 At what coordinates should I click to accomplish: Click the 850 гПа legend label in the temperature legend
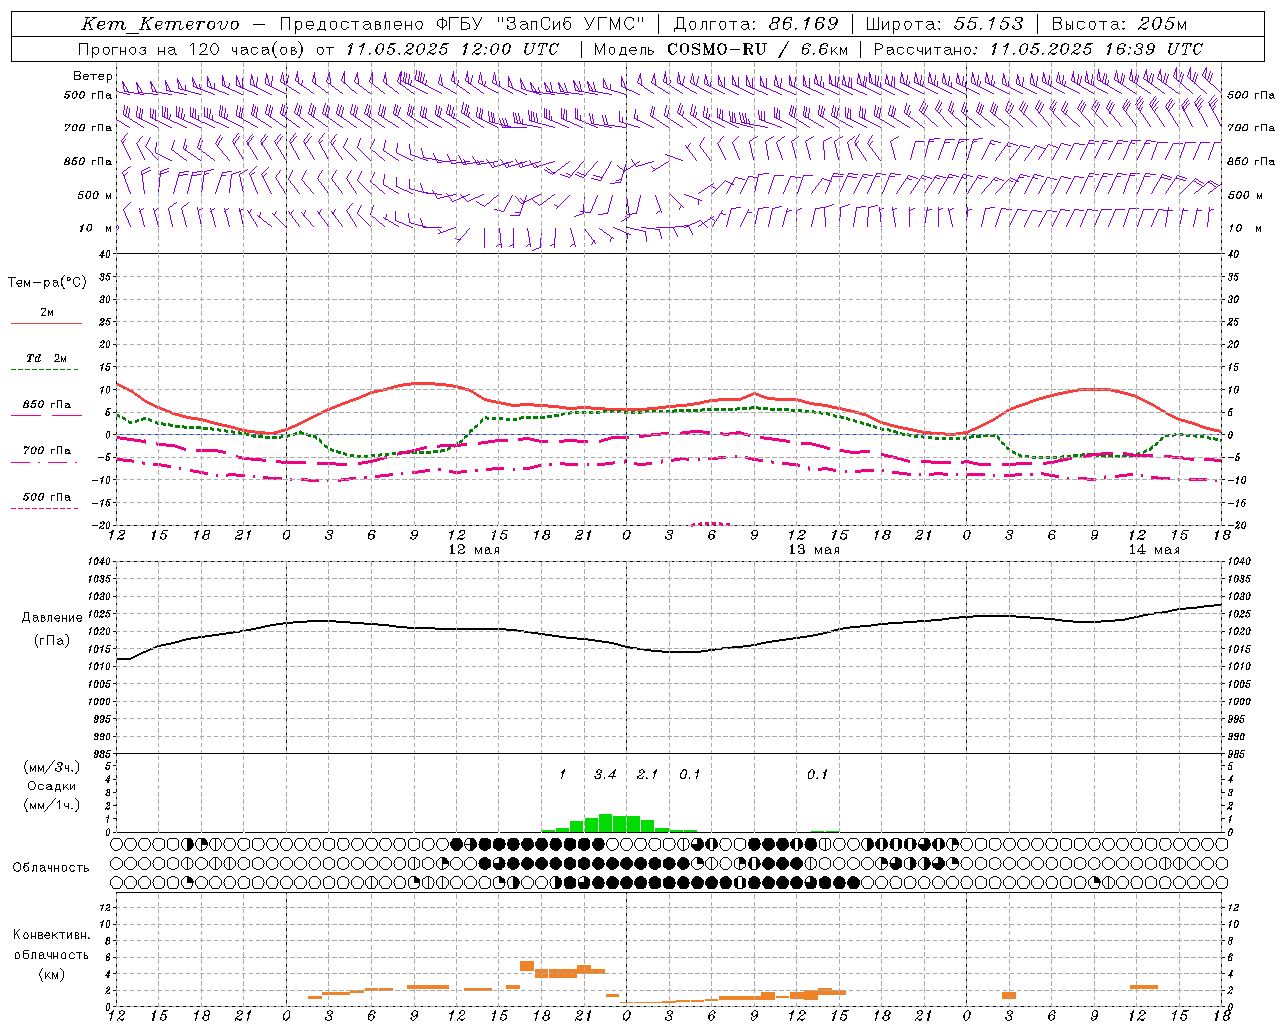tap(47, 405)
